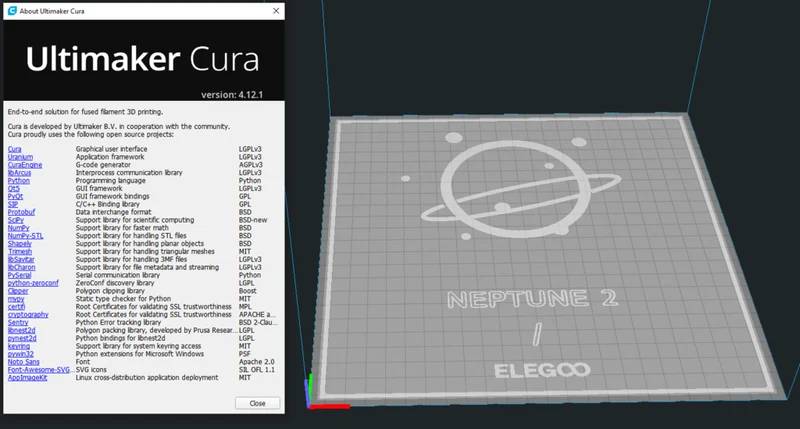Open the Cura project link
Screen dimensions: 800x429
point(14,149)
